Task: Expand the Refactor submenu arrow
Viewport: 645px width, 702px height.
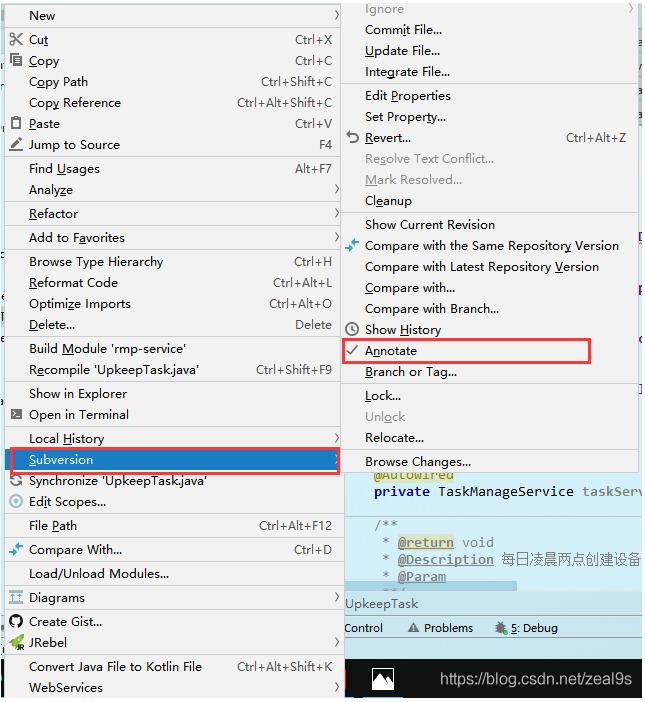Action: (337, 214)
